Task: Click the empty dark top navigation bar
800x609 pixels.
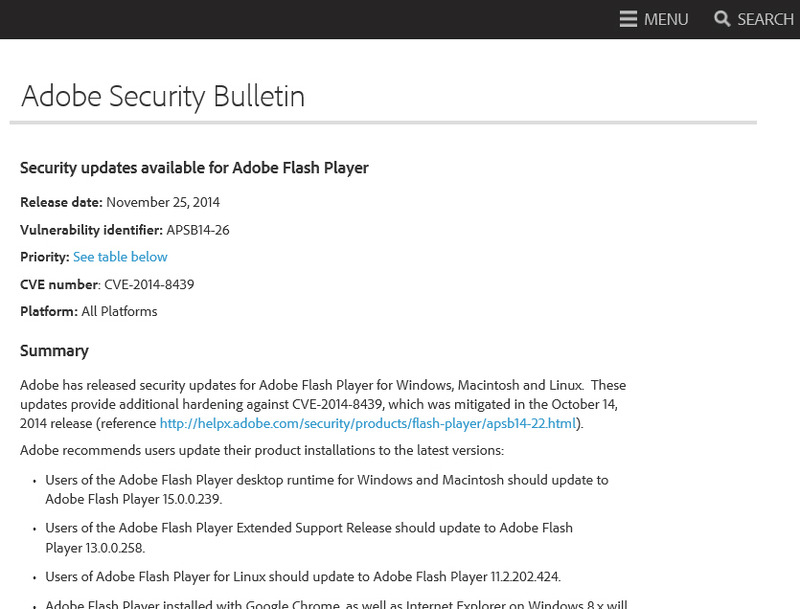Action: [x=300, y=19]
